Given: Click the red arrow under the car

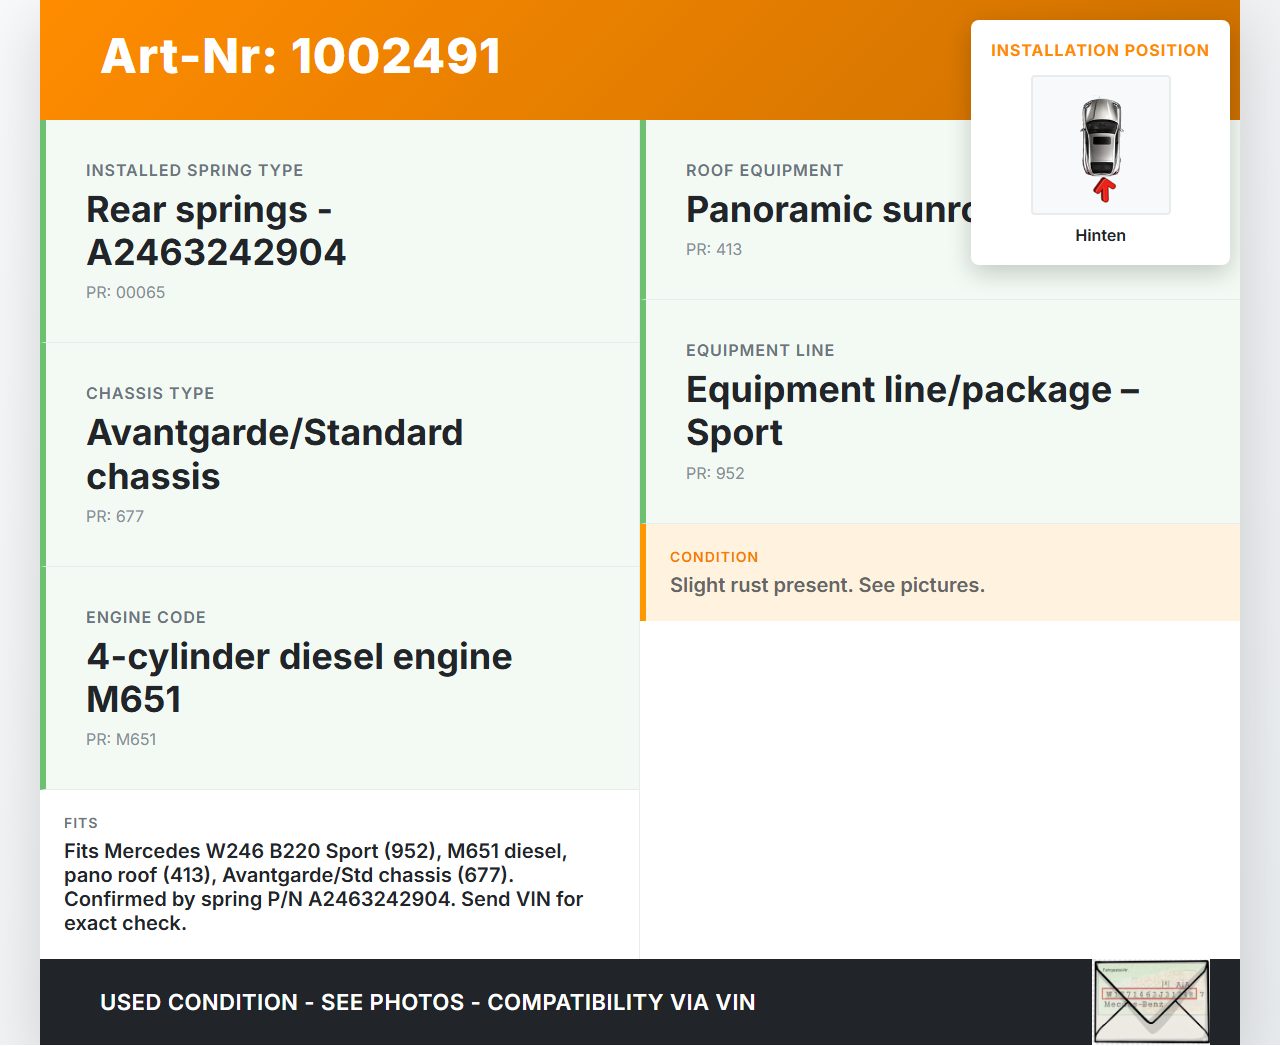Looking at the screenshot, I should tap(1104, 189).
